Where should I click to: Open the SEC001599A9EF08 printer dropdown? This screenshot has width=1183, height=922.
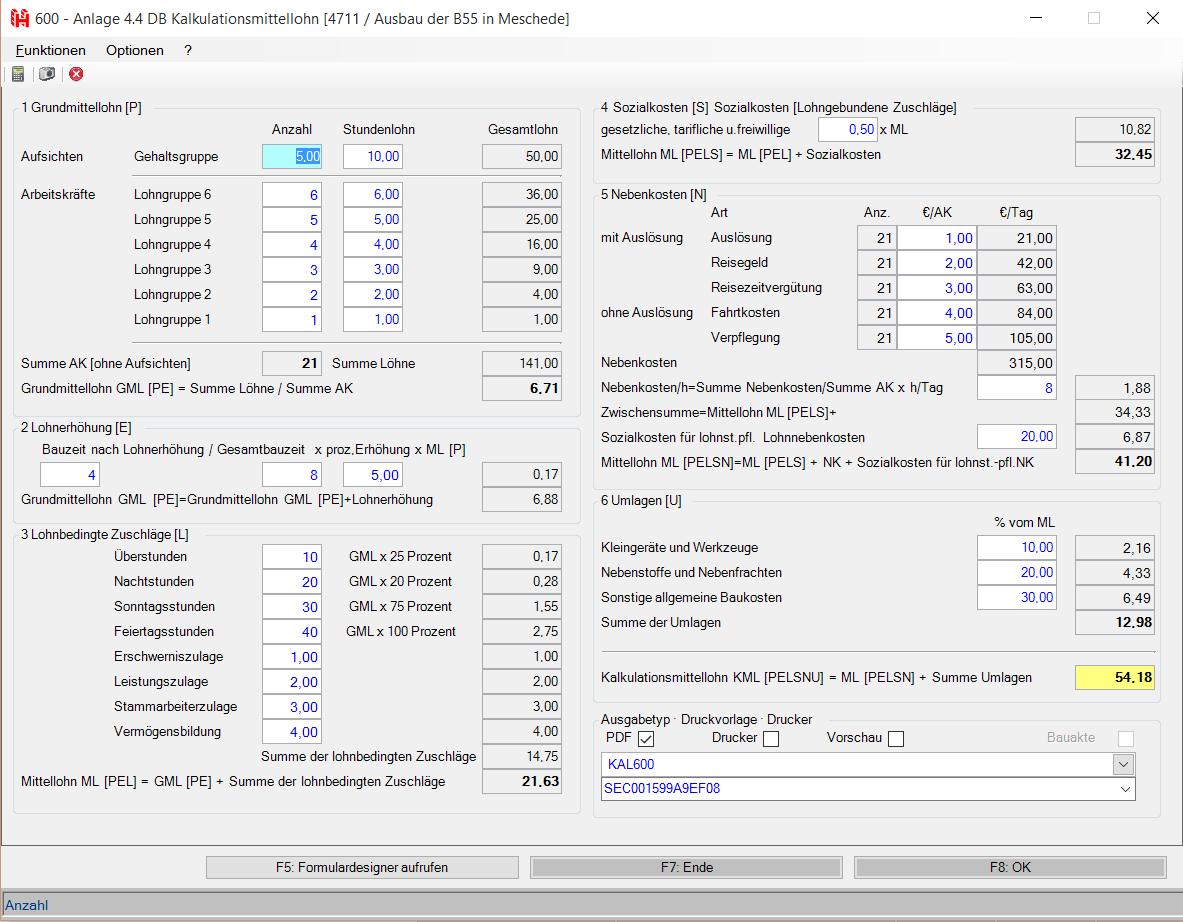tap(1124, 789)
